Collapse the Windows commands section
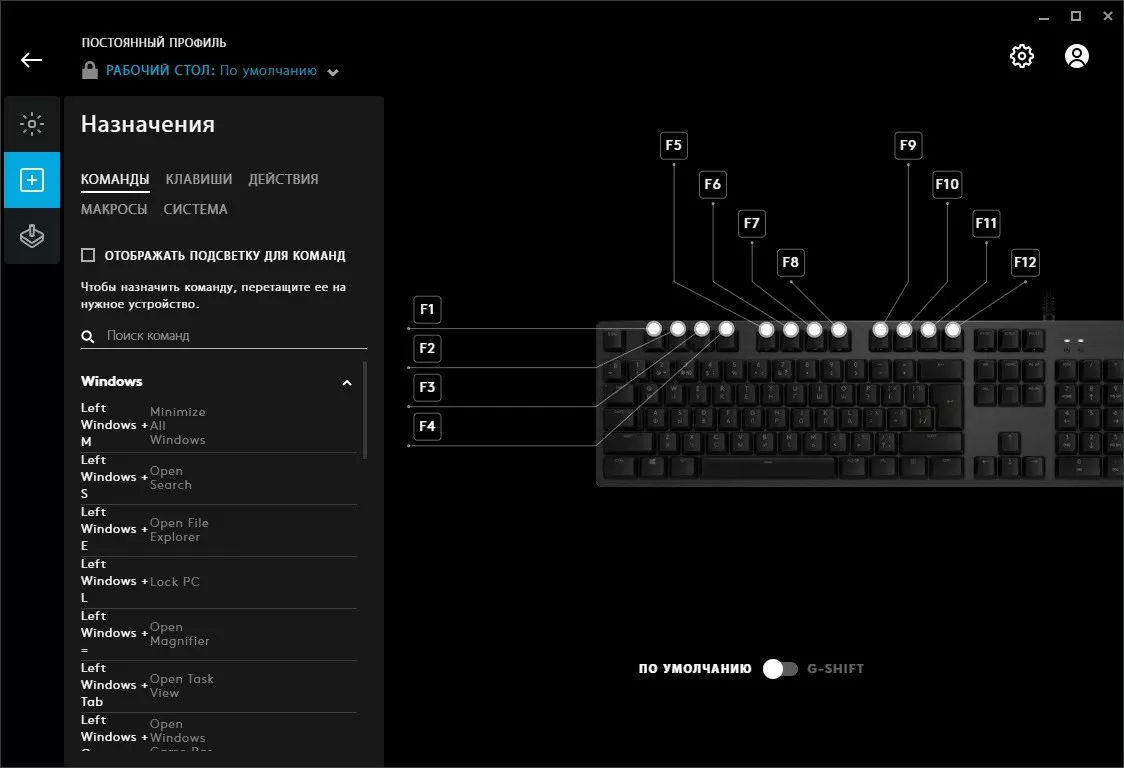 click(x=347, y=382)
